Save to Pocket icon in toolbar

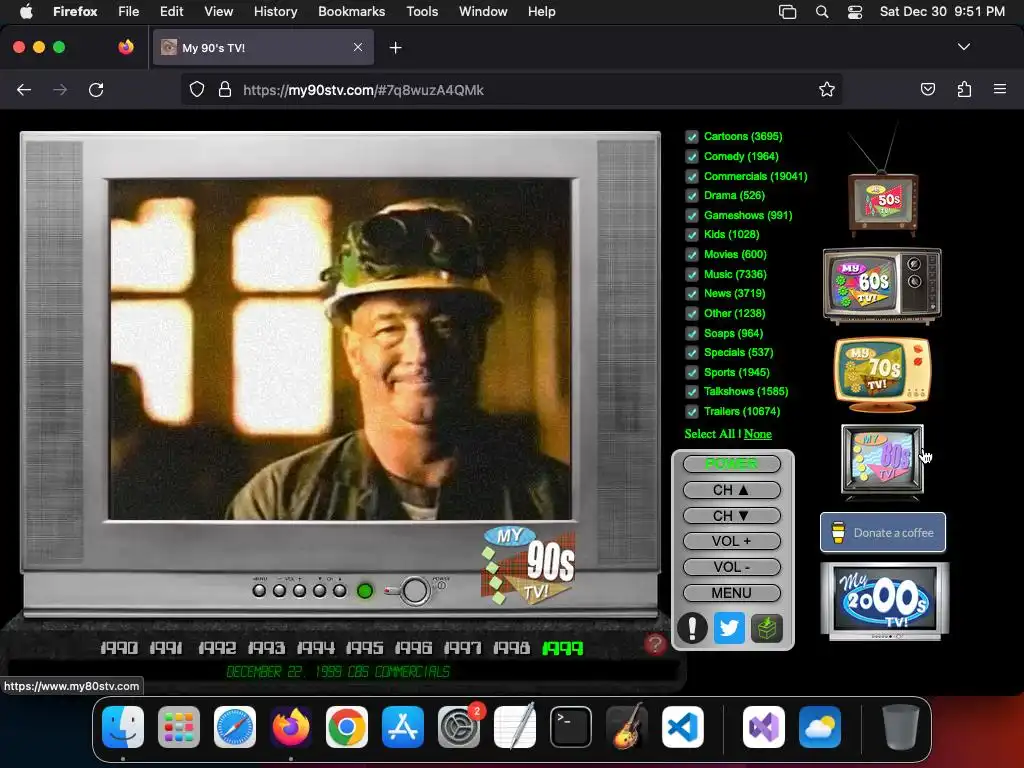click(927, 89)
